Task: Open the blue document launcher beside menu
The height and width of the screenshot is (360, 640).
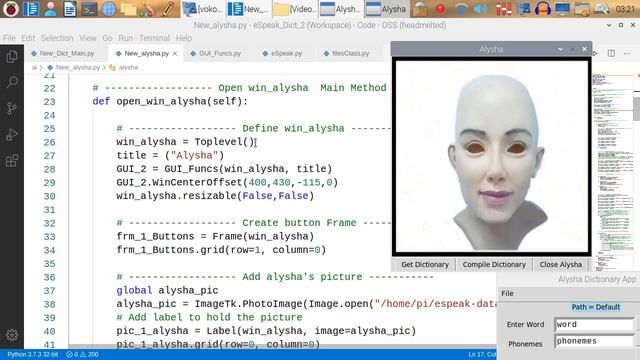Action: point(31,9)
